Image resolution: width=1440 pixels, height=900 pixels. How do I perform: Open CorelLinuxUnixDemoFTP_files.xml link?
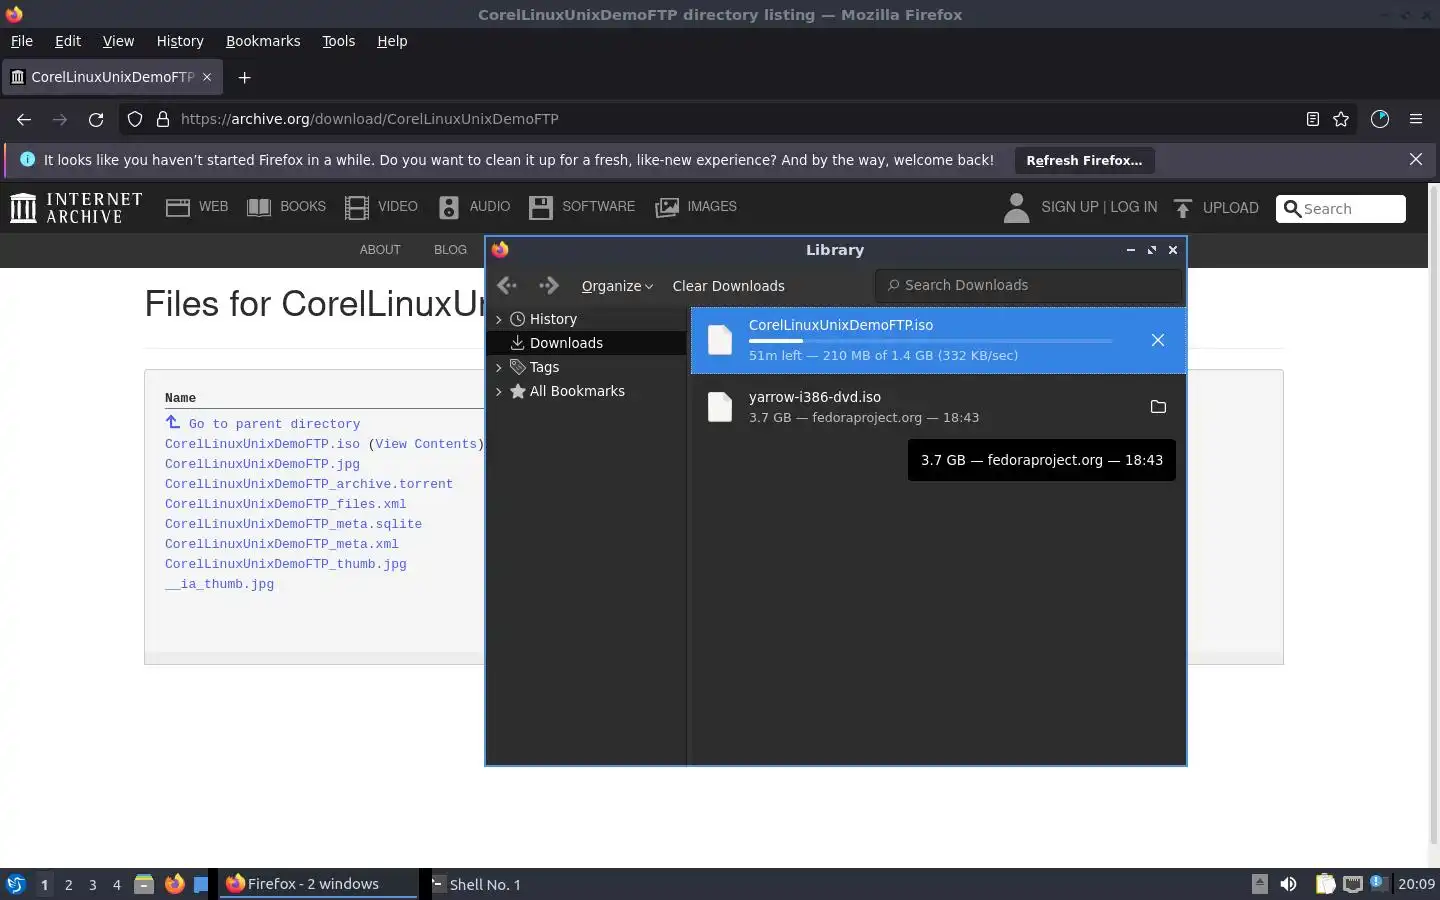click(x=285, y=504)
